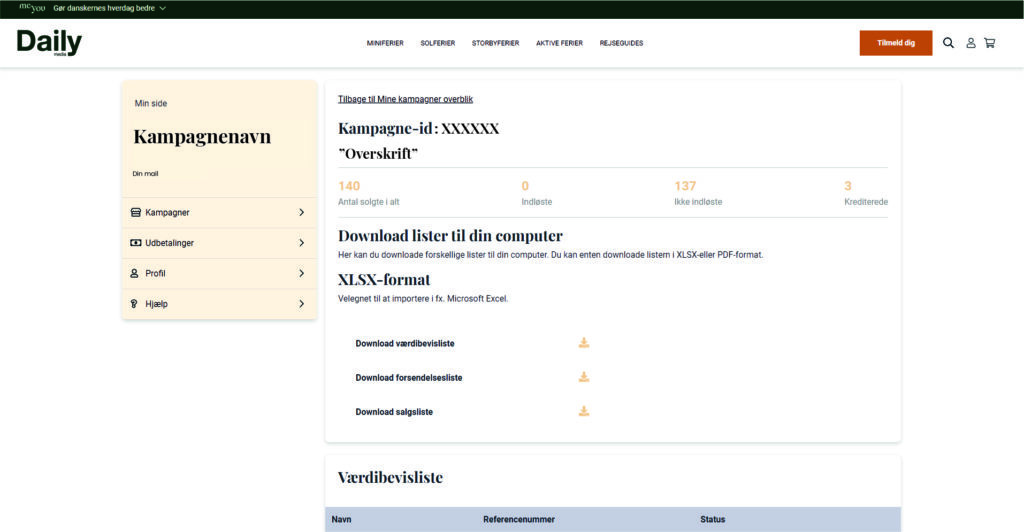Click download icon for værdibevisliste
Image resolution: width=1024 pixels, height=532 pixels.
(x=584, y=343)
